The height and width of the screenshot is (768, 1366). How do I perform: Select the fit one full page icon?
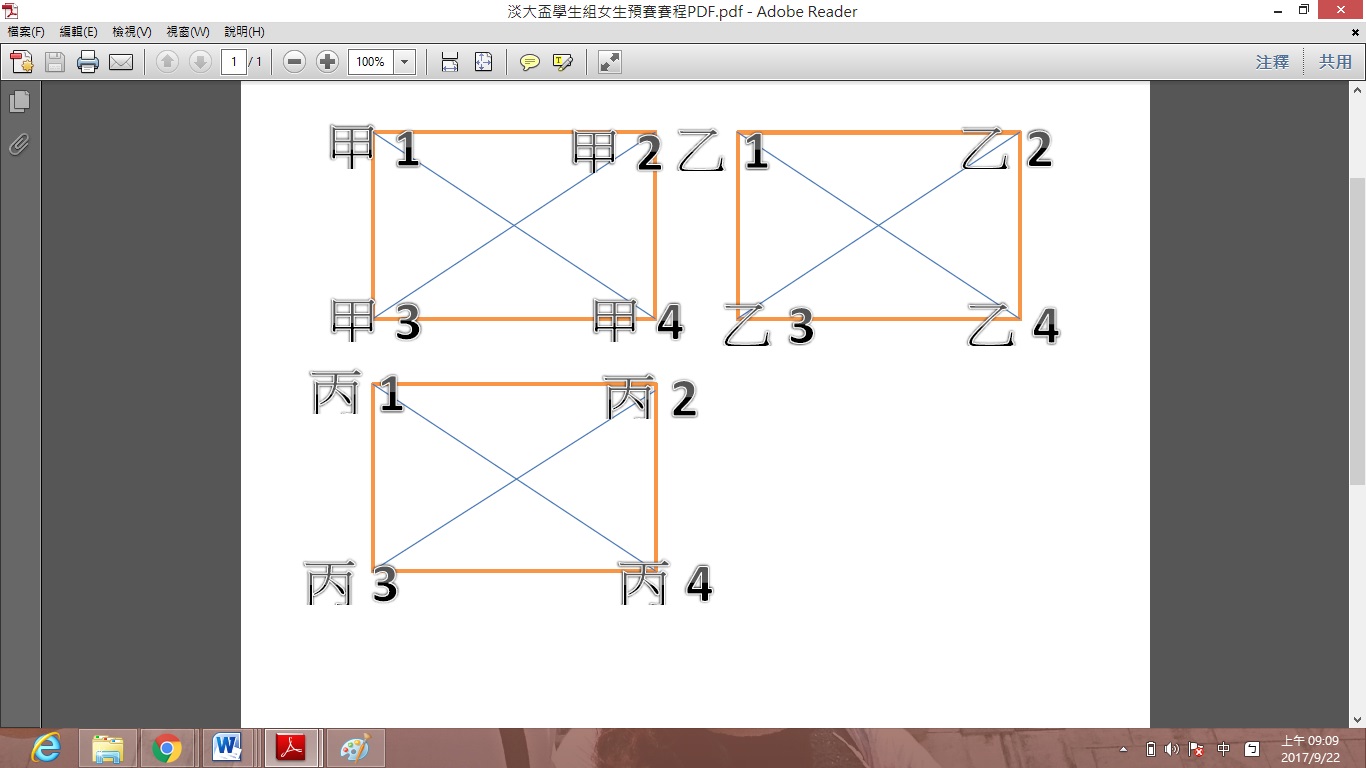(483, 62)
